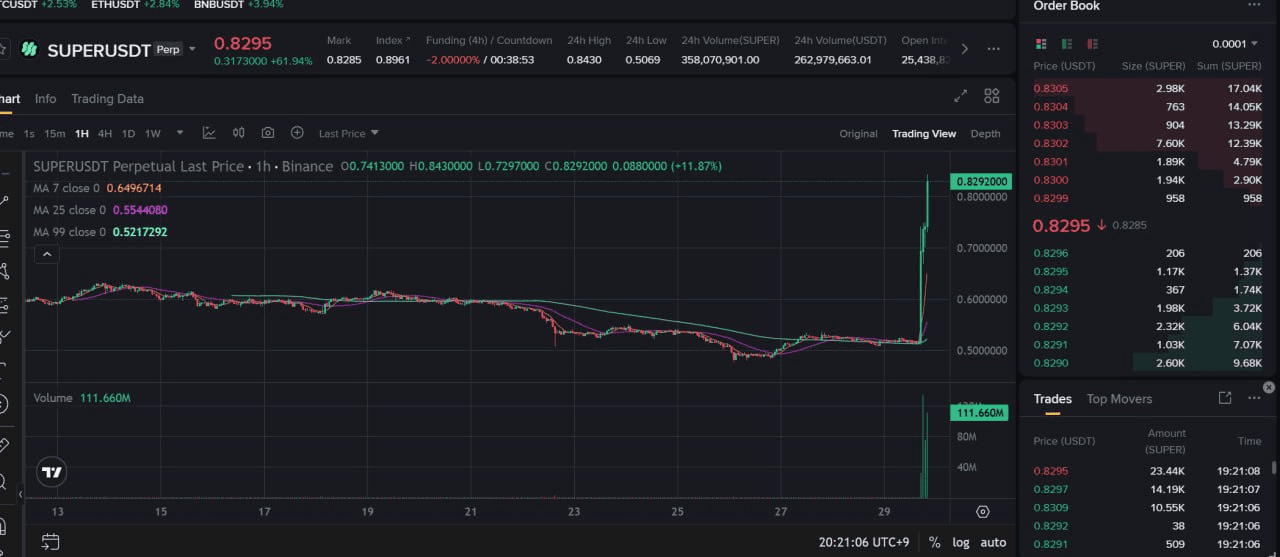Viewport: 1280px width, 557px height.
Task: Switch to the Original chart view
Action: click(x=858, y=133)
